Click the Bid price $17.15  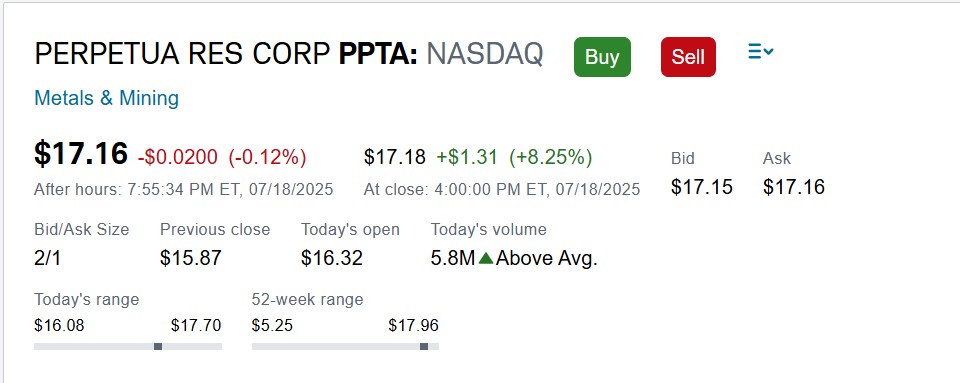pyautogui.click(x=702, y=187)
